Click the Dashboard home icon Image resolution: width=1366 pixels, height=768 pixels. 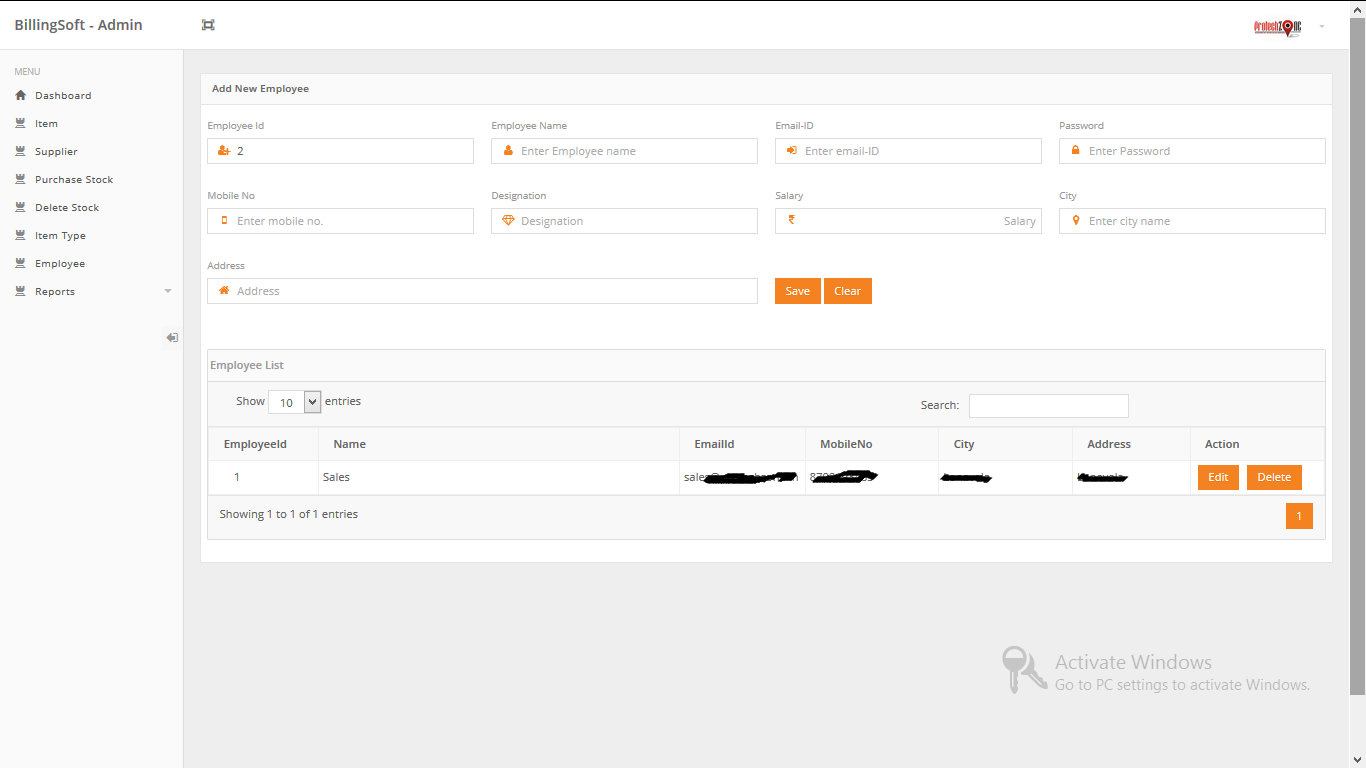click(20, 95)
